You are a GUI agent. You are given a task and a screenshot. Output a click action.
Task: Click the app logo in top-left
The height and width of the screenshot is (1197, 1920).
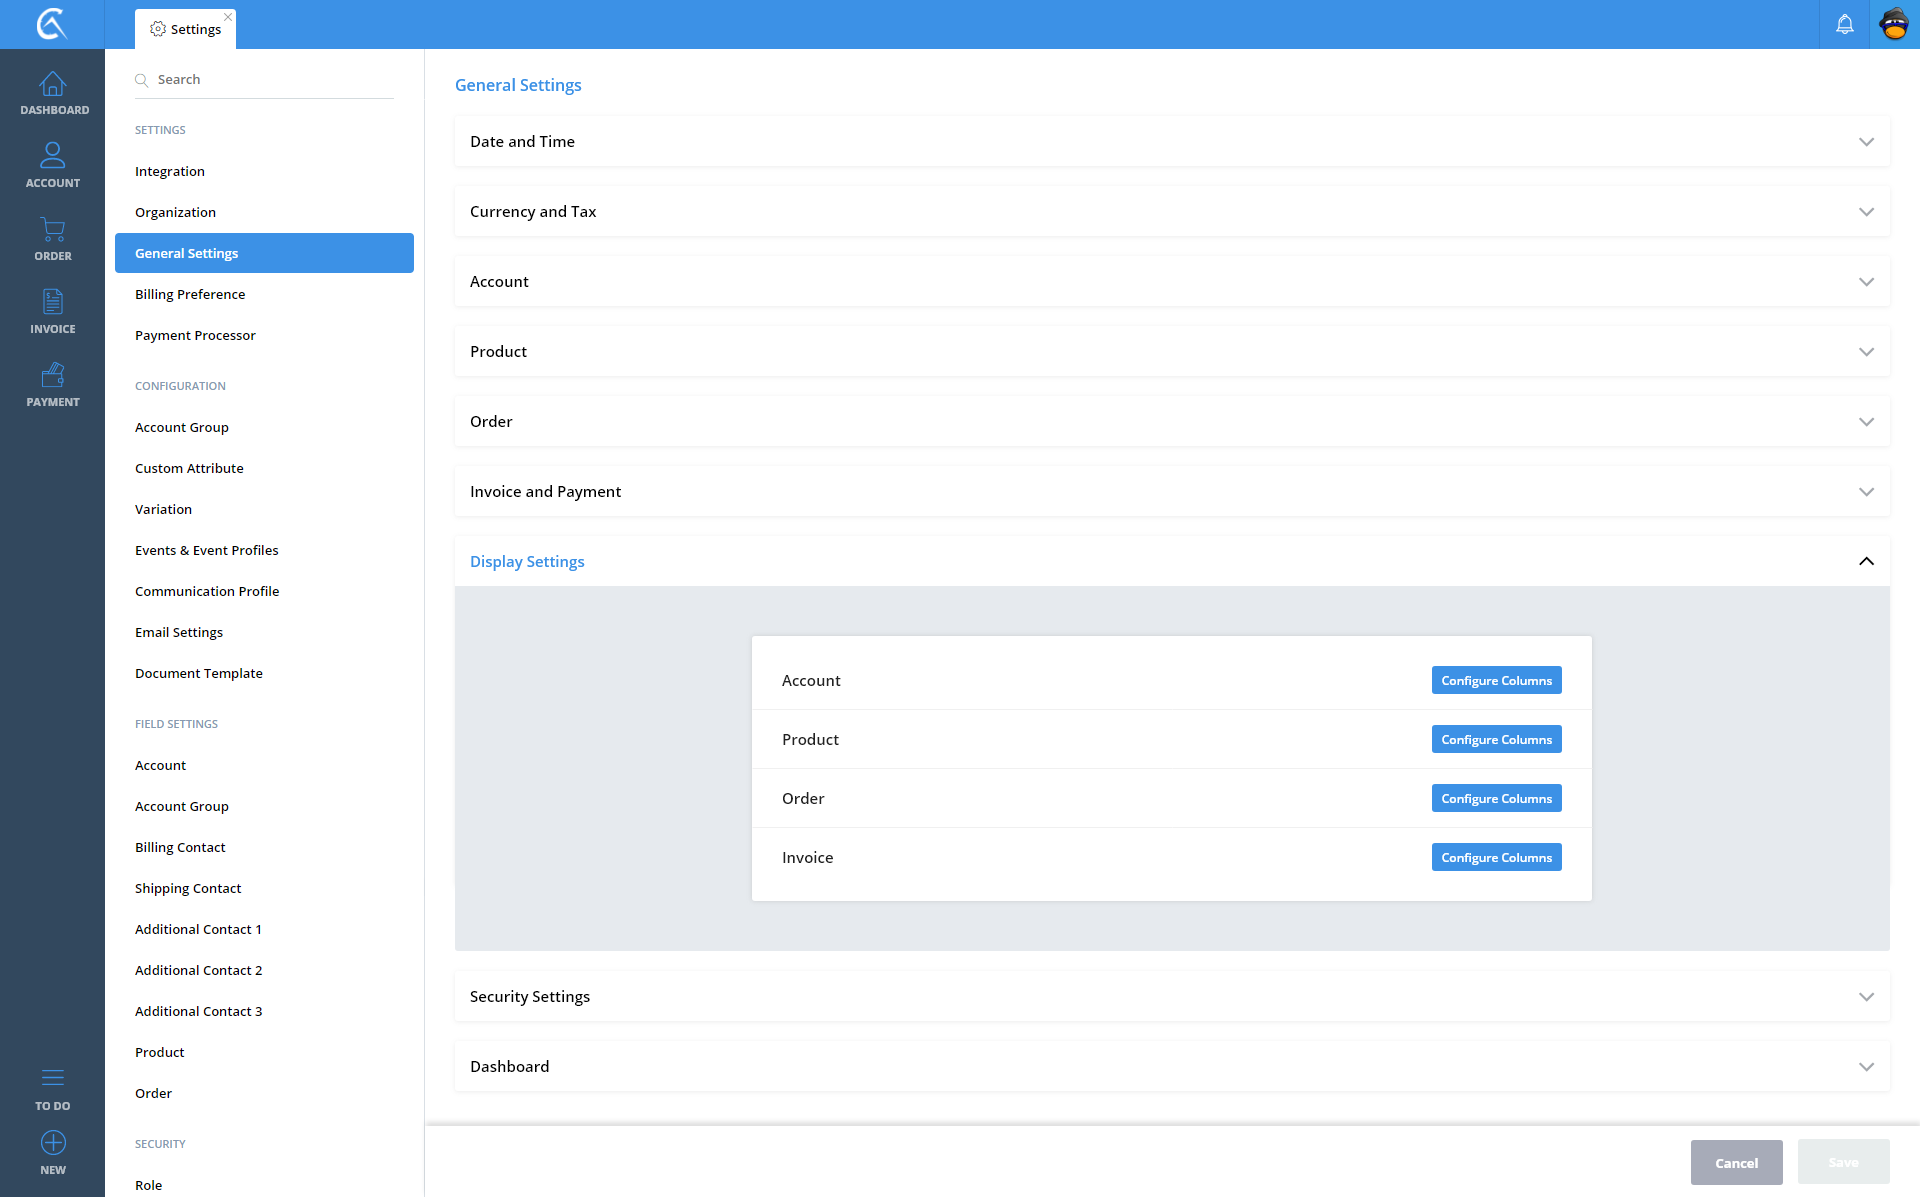(x=52, y=24)
